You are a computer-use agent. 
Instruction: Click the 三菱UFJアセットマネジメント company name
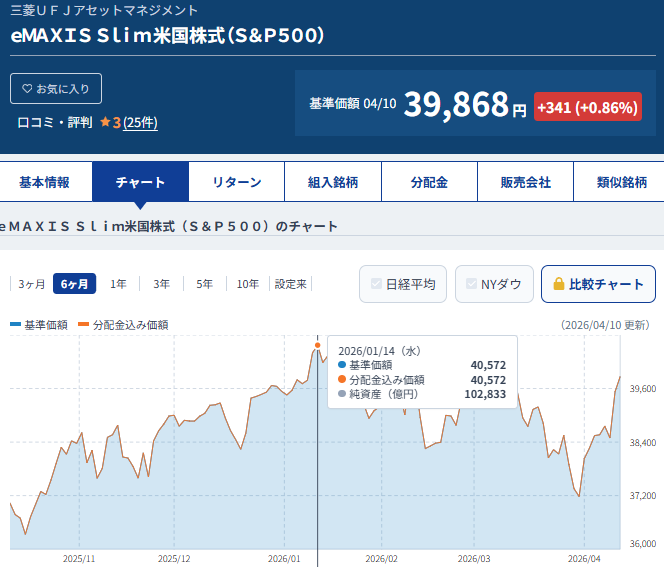(x=104, y=10)
